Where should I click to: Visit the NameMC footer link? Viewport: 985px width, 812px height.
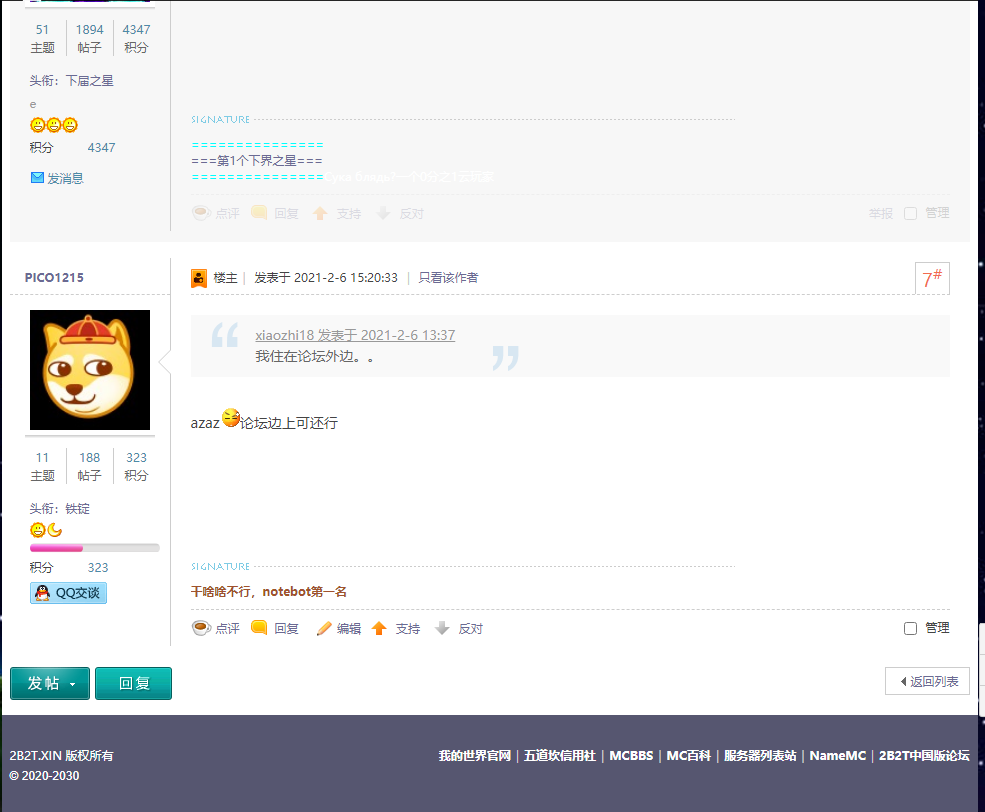[x=838, y=755]
